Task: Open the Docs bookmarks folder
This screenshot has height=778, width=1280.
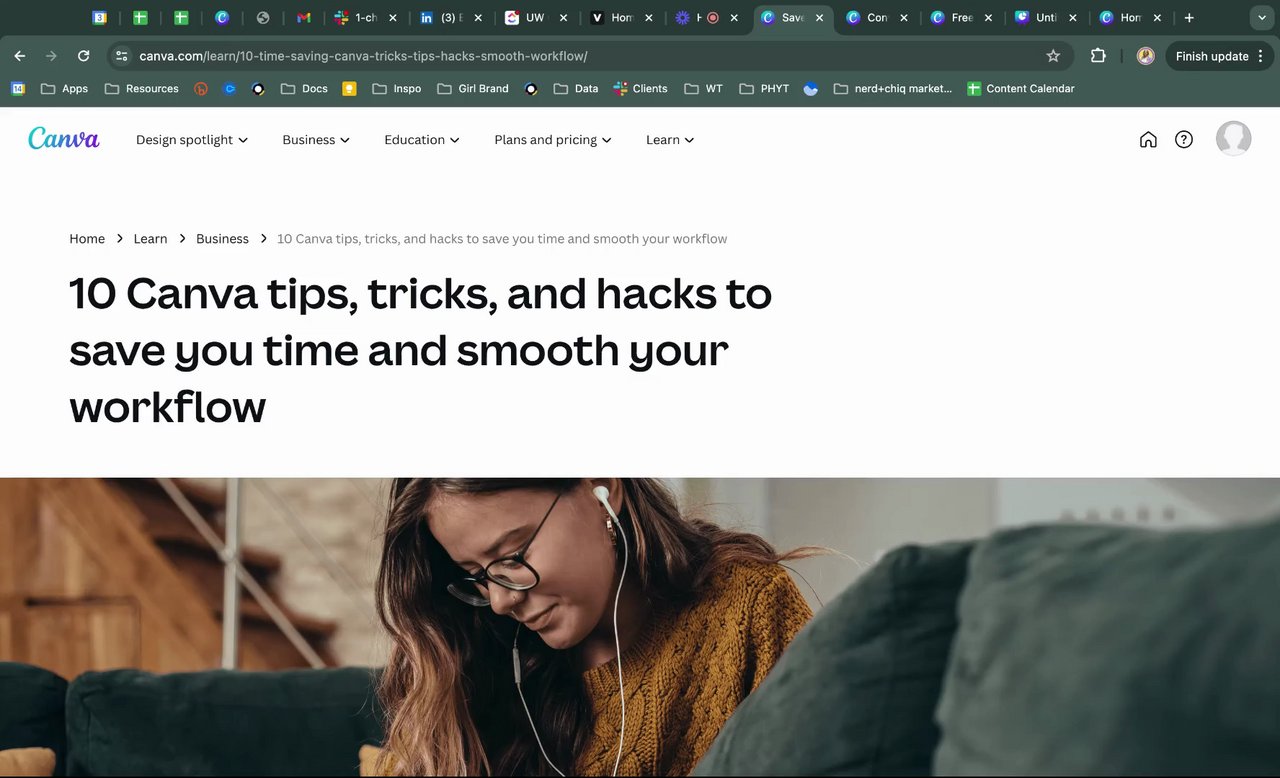Action: pyautogui.click(x=304, y=88)
